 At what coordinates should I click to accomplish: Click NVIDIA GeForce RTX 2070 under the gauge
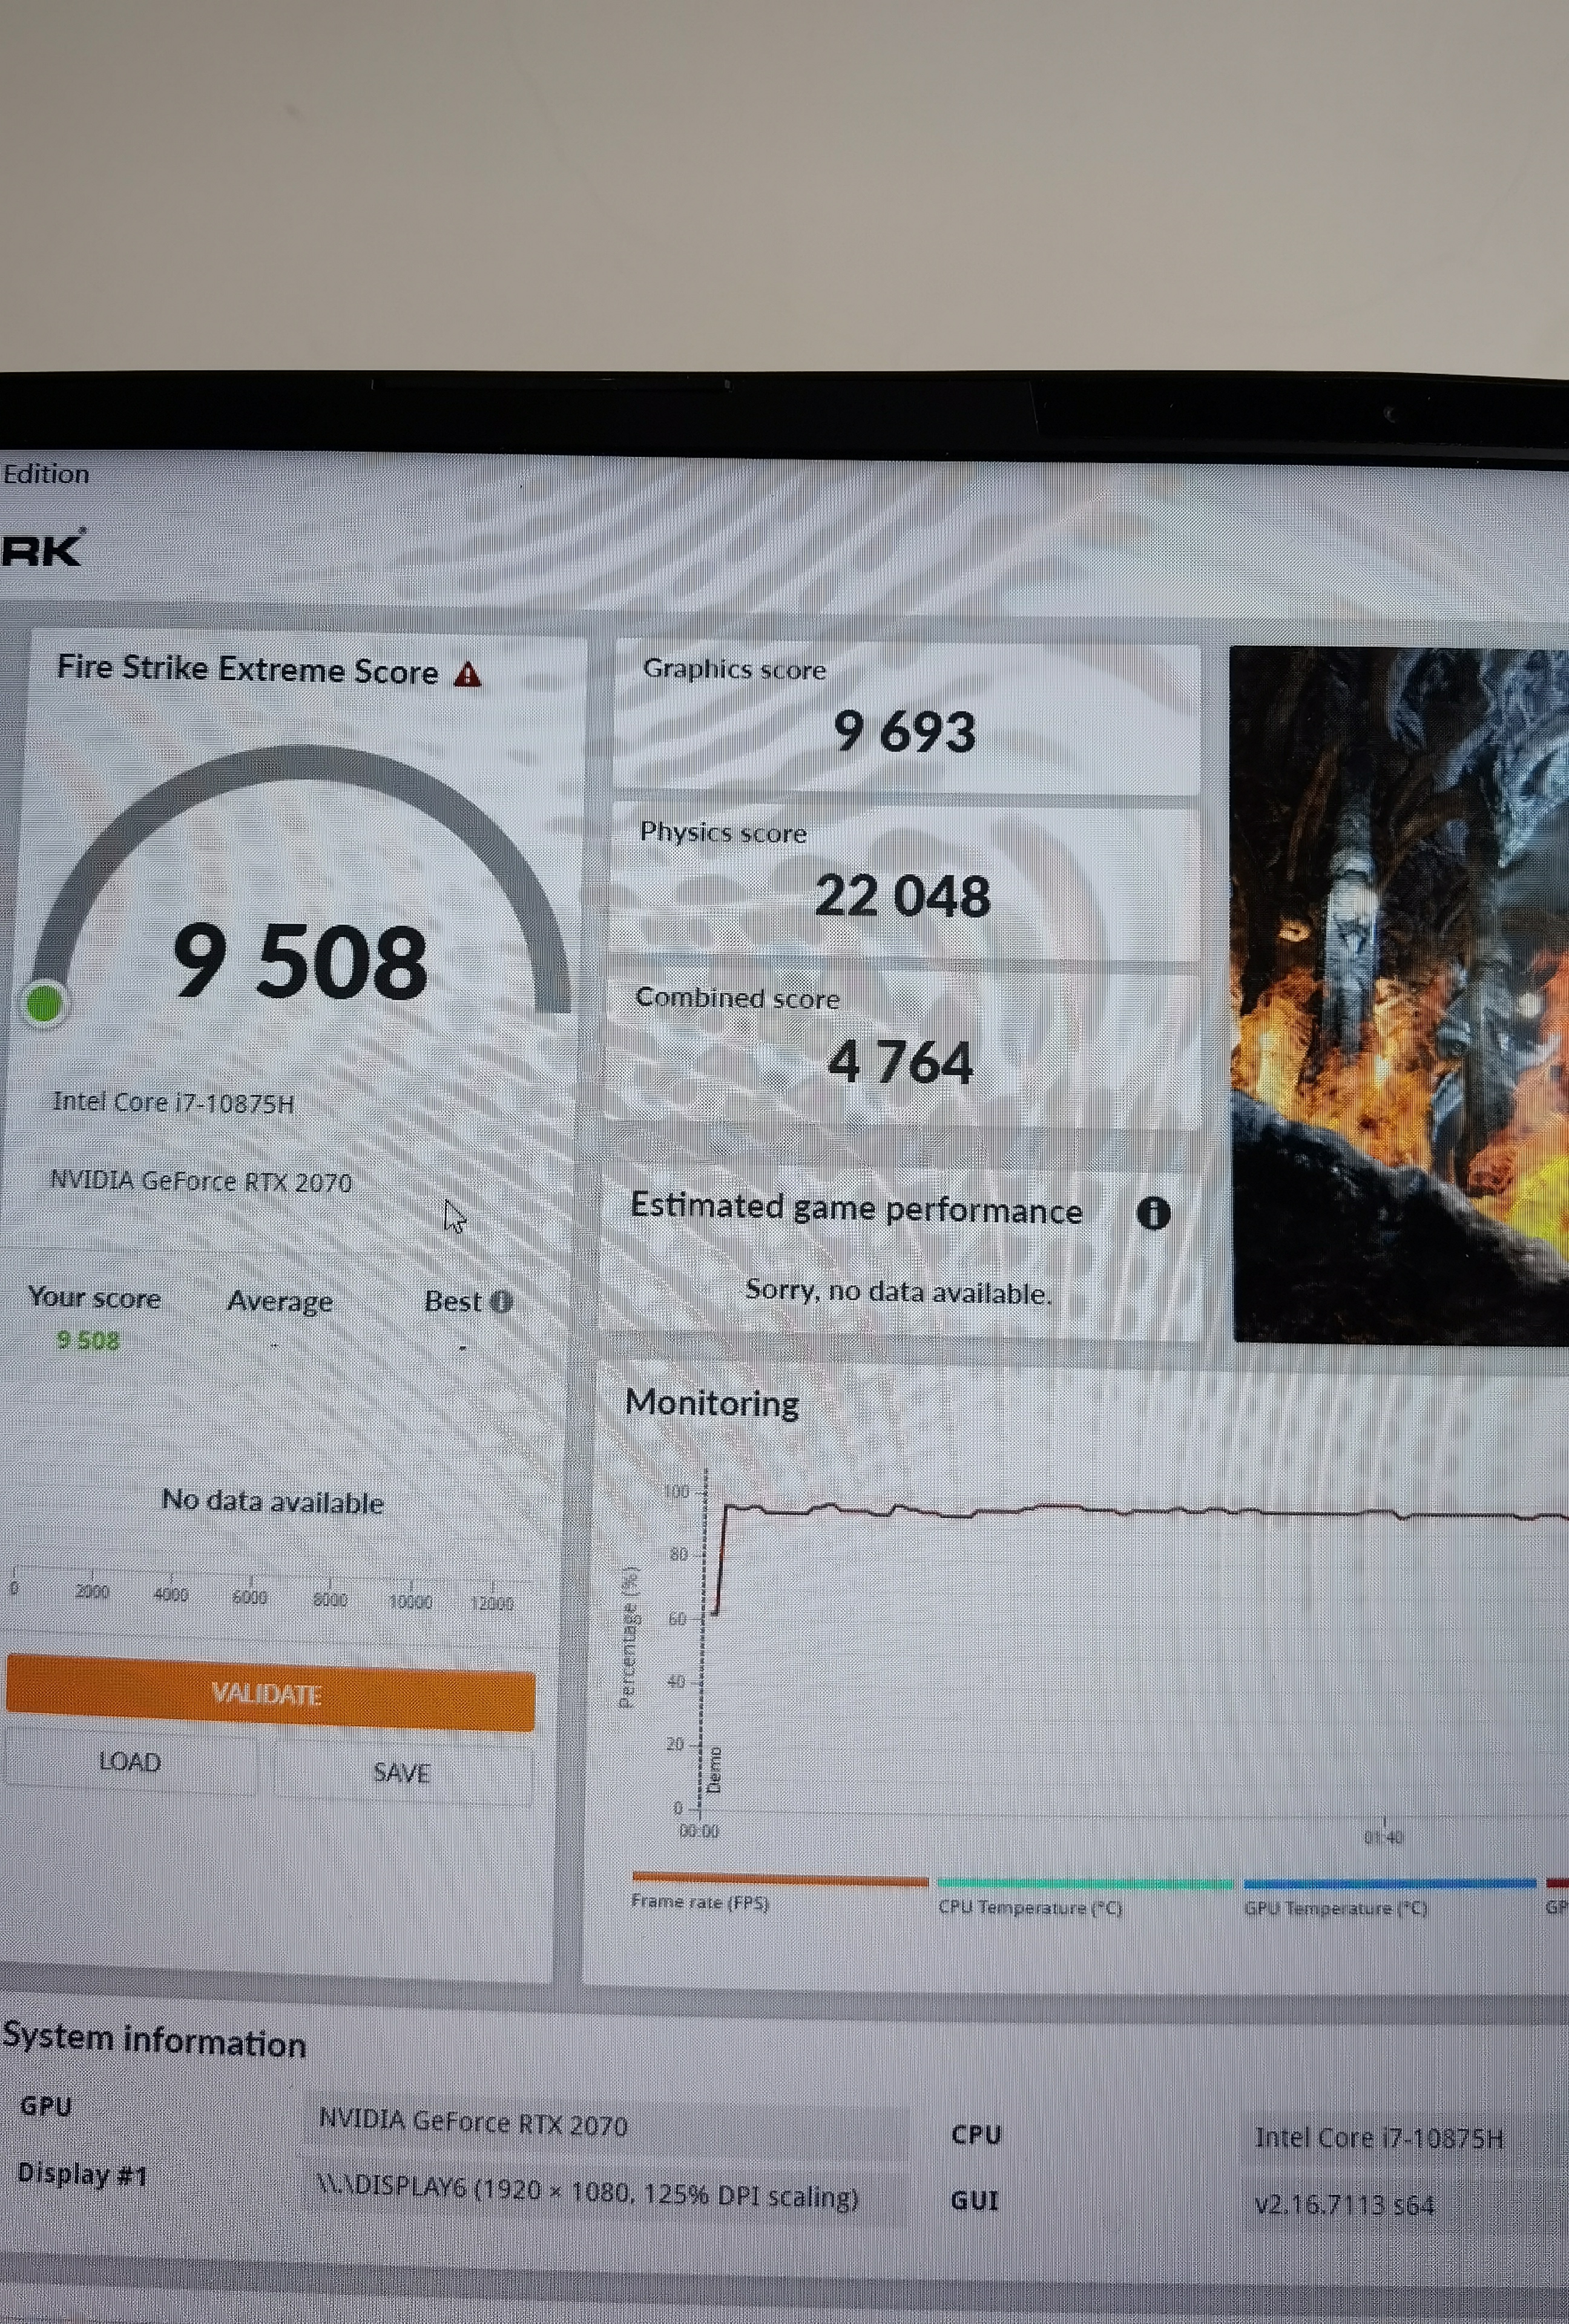(201, 1181)
